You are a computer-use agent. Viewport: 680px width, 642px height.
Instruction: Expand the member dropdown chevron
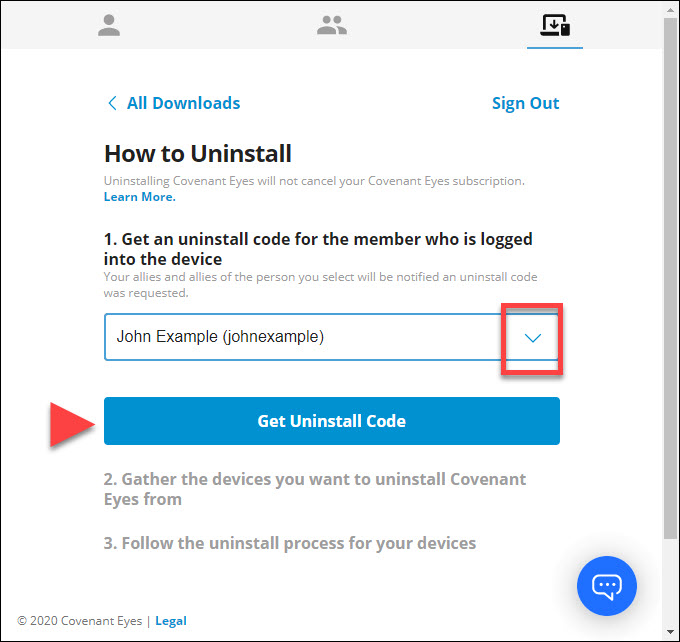533,337
